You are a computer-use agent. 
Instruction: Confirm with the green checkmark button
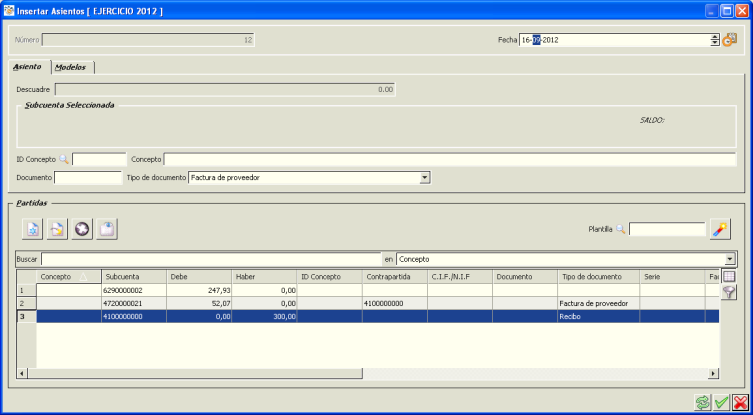point(721,402)
